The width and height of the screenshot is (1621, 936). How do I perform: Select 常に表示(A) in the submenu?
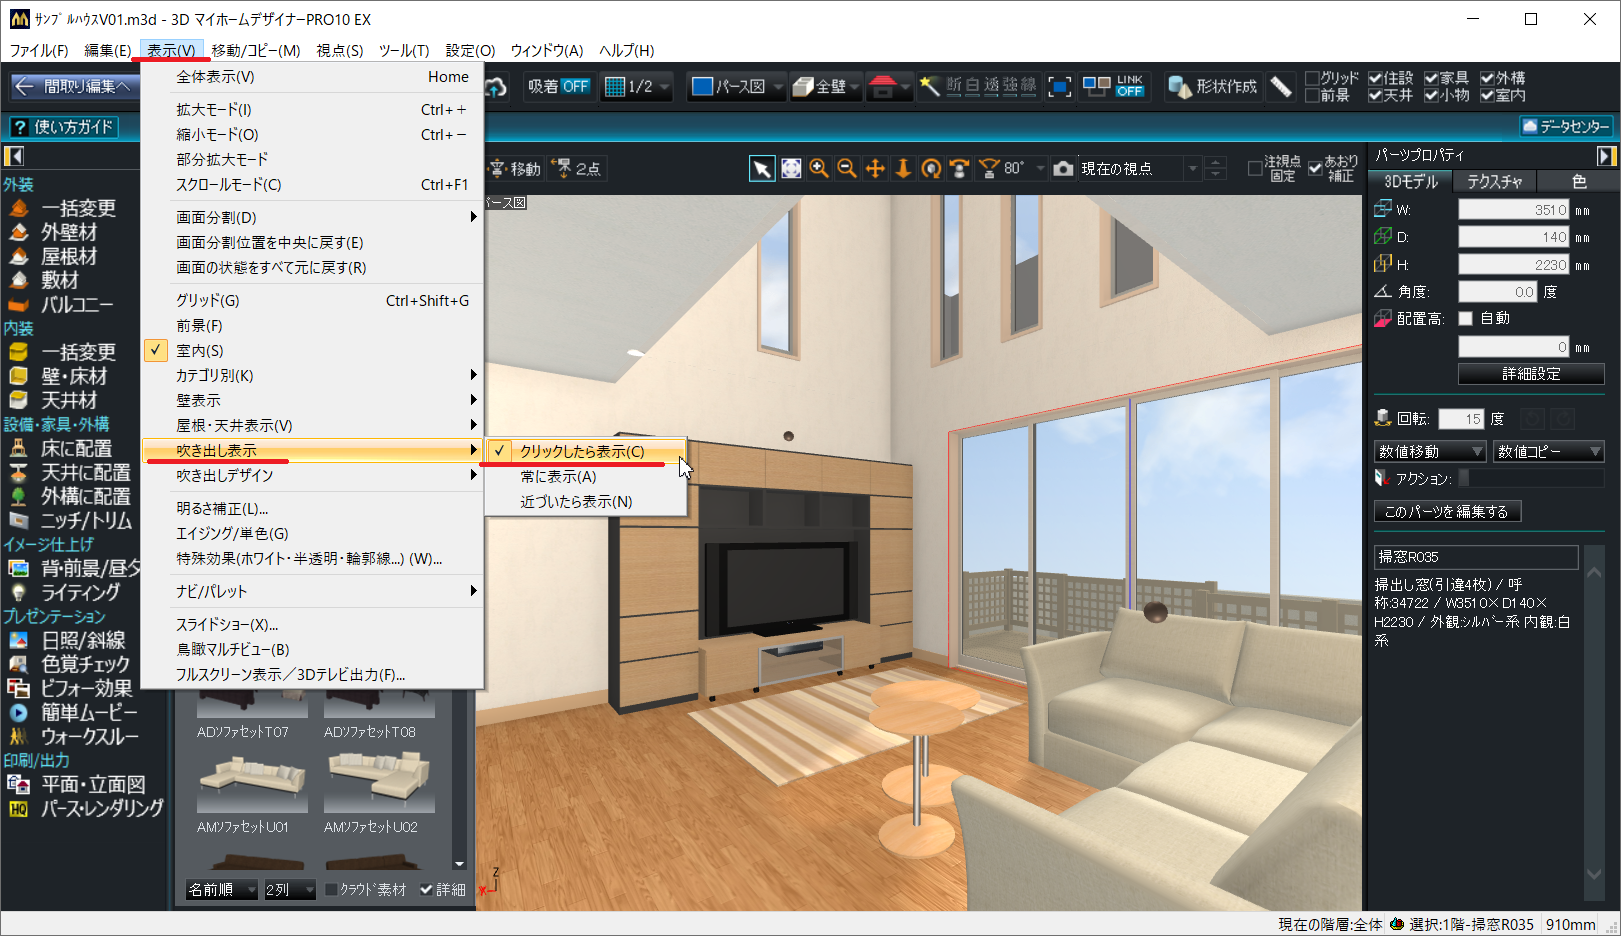558,477
